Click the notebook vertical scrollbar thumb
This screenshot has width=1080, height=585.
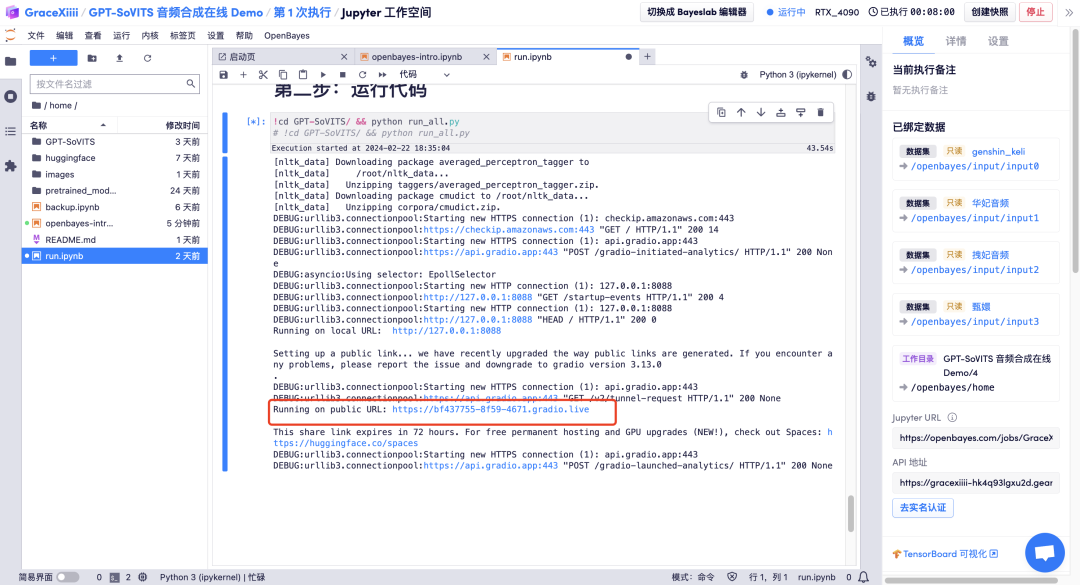click(851, 513)
